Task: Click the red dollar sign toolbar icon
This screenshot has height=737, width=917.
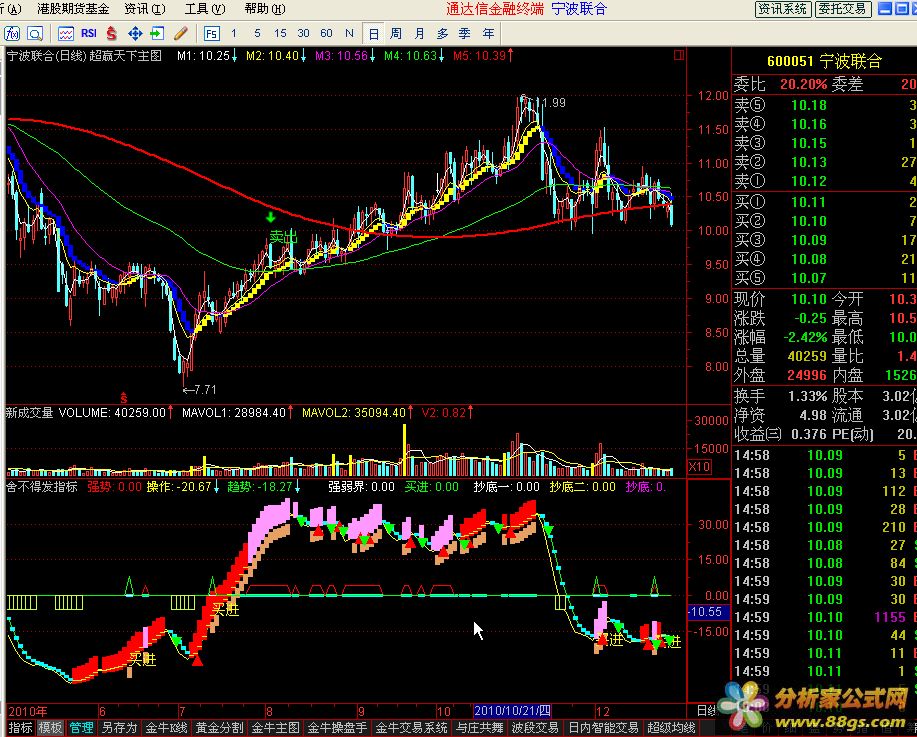Action: [x=112, y=34]
